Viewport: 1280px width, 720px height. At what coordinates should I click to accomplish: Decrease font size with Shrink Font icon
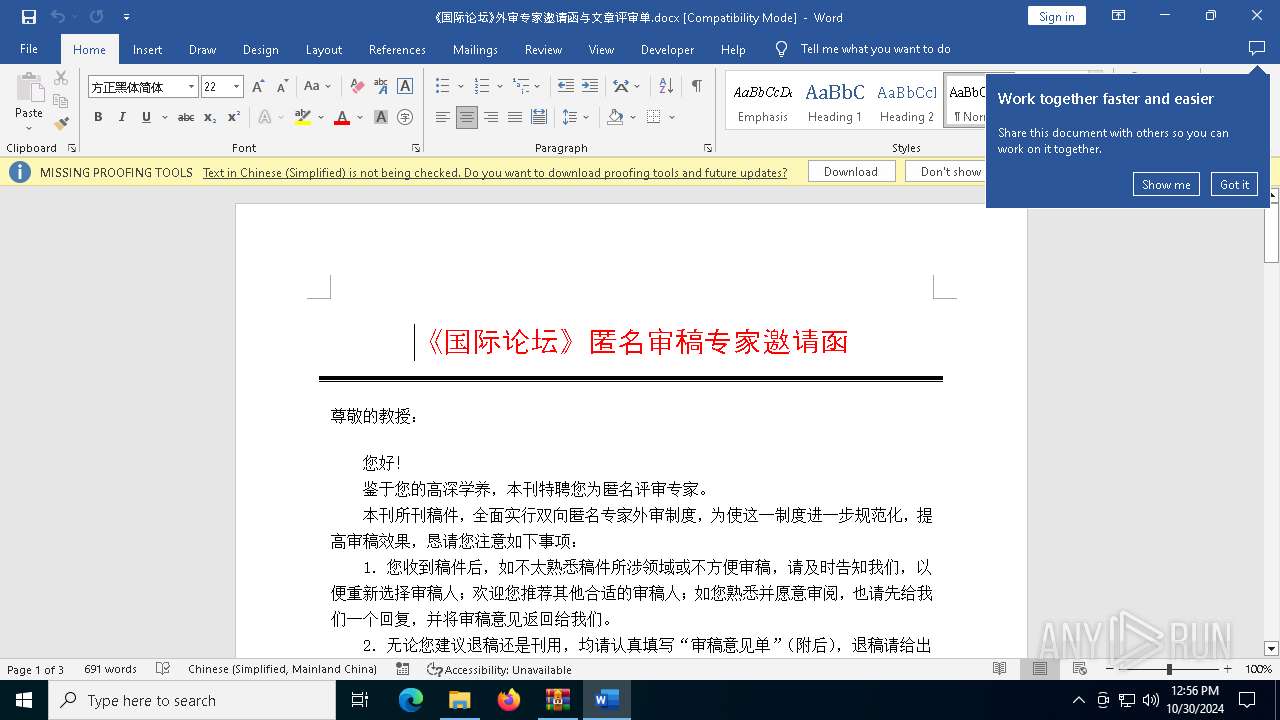pyautogui.click(x=282, y=87)
